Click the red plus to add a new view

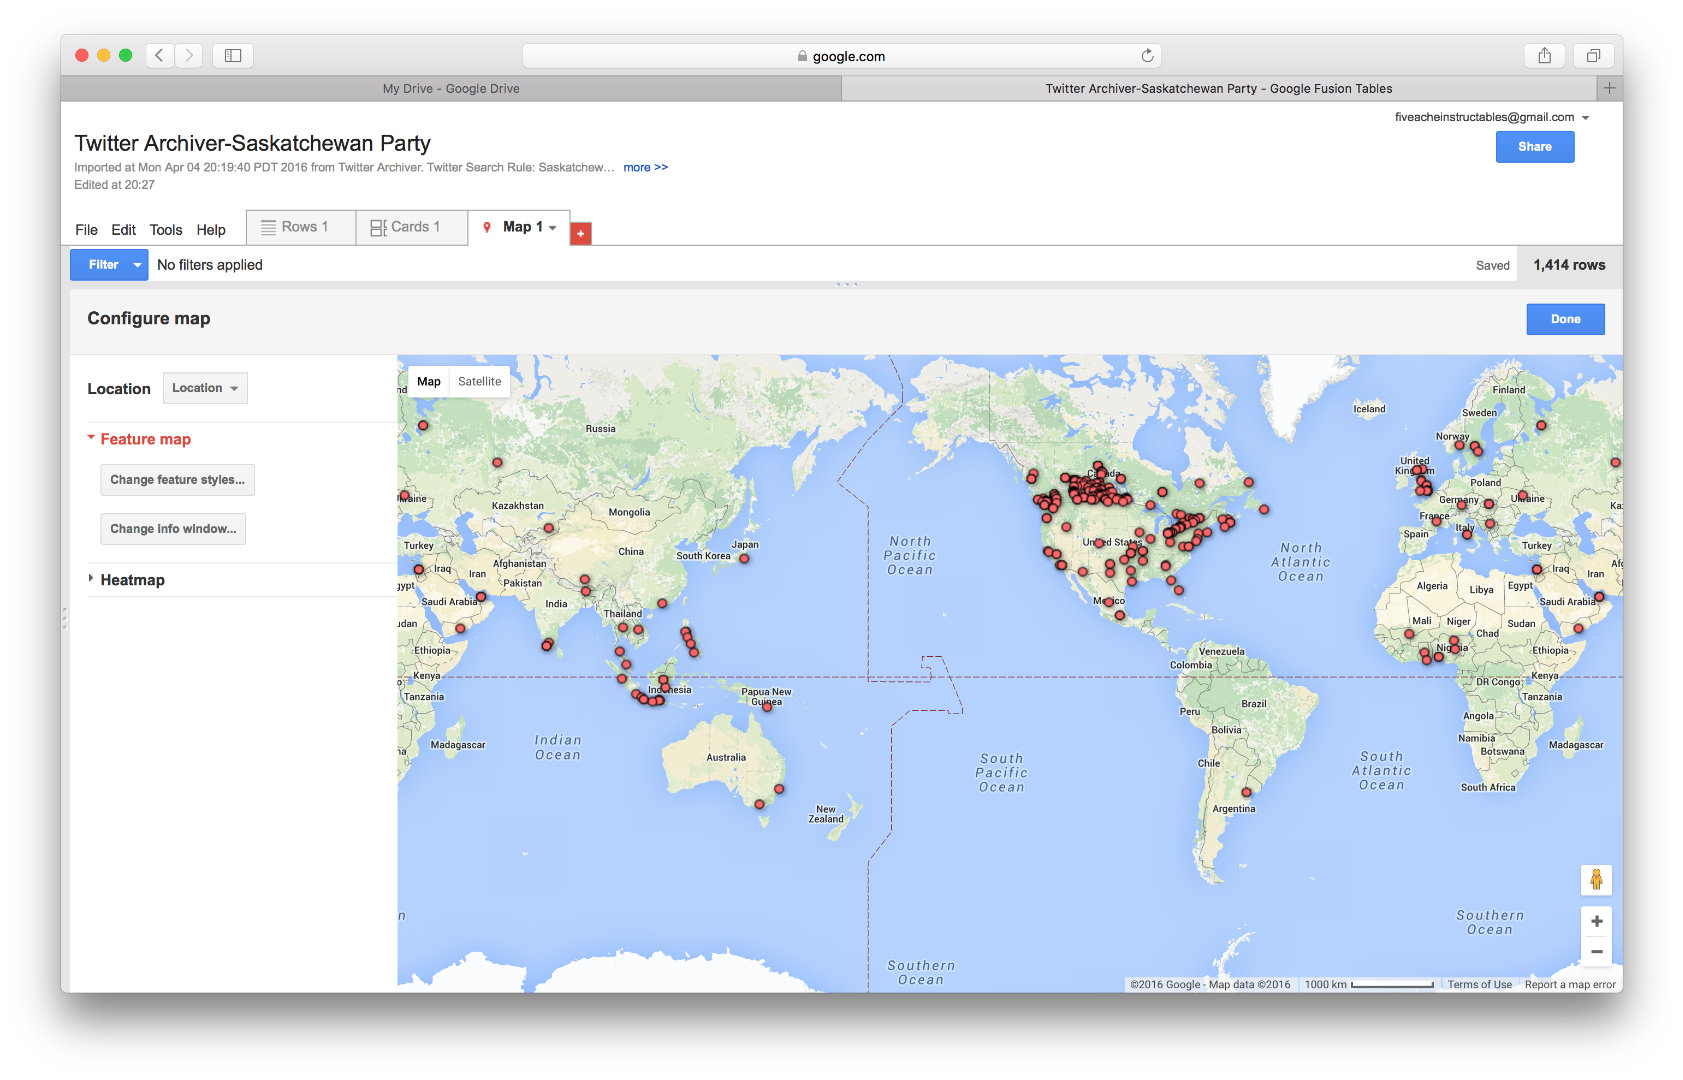tap(580, 233)
